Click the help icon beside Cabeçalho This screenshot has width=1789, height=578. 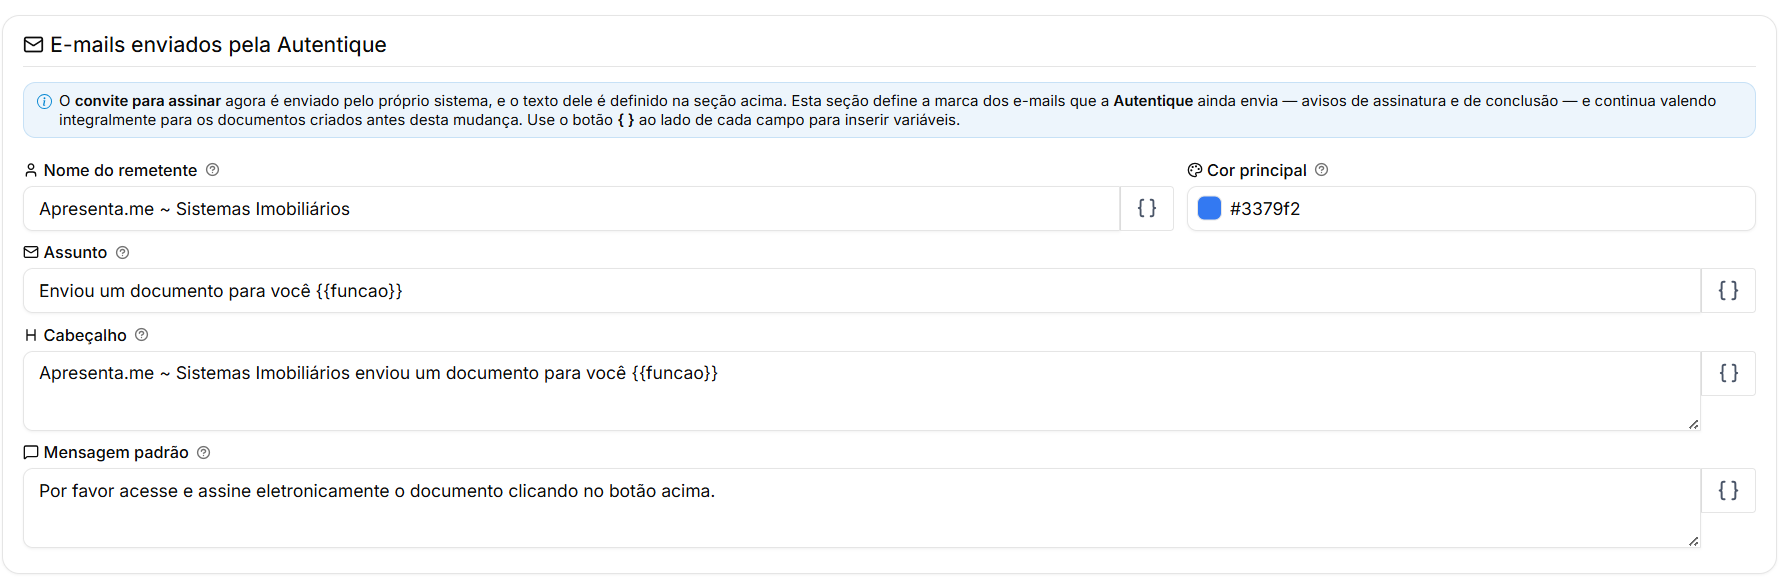(x=141, y=335)
